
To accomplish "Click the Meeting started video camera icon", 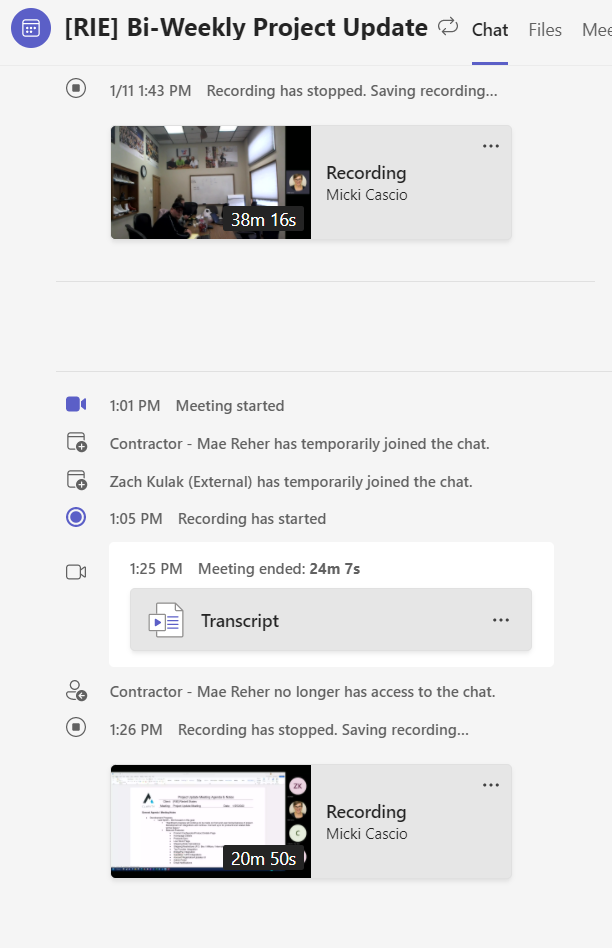I will (x=76, y=404).
